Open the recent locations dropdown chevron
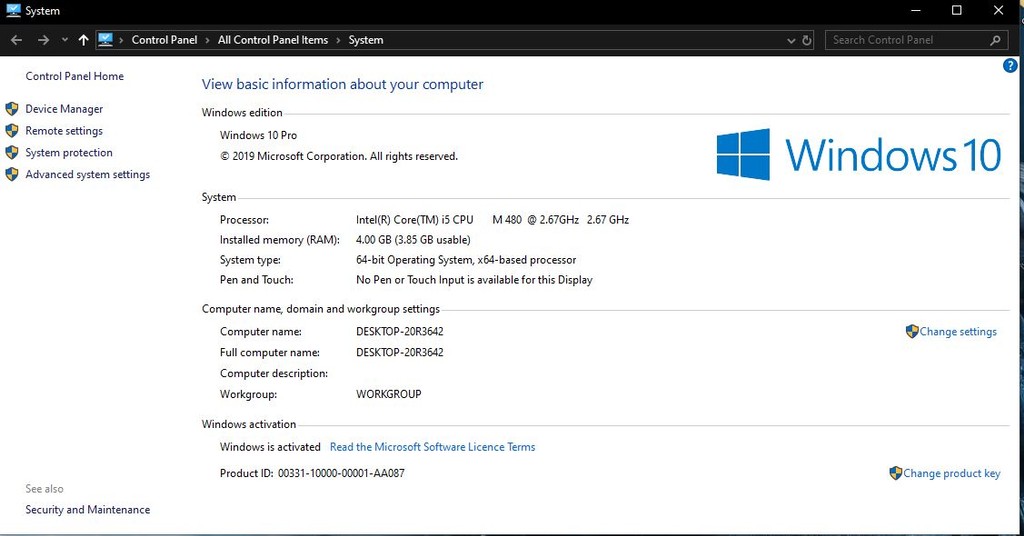Screen dimensions: 1024x536 click(x=64, y=40)
